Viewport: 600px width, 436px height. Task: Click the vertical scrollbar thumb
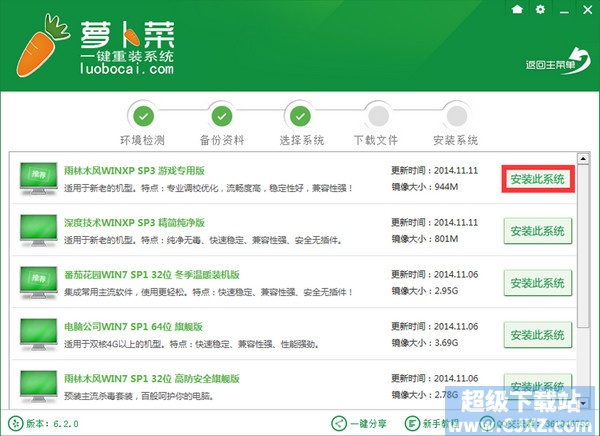click(583, 246)
